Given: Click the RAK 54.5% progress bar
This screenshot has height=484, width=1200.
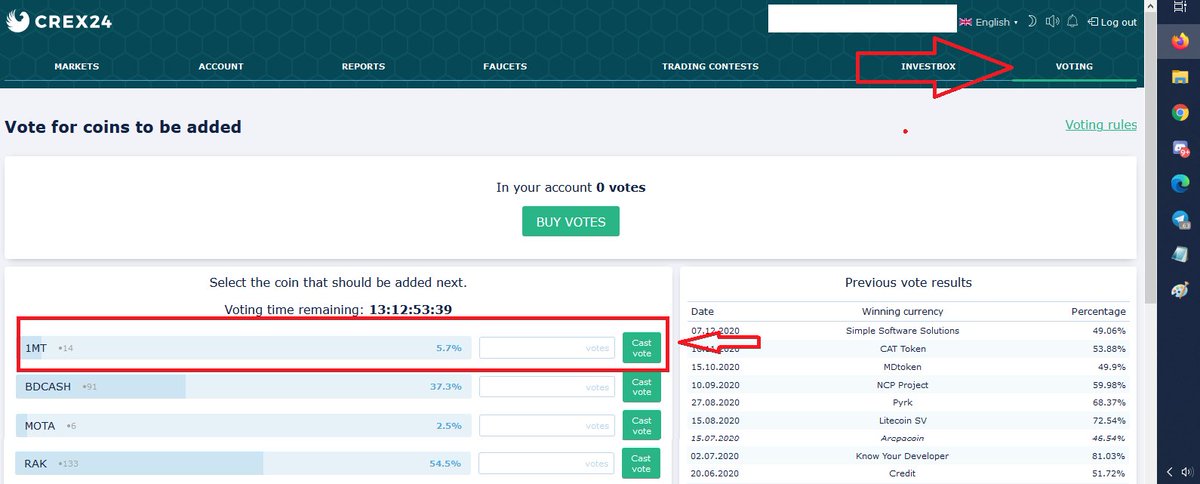Looking at the screenshot, I should click(243, 464).
